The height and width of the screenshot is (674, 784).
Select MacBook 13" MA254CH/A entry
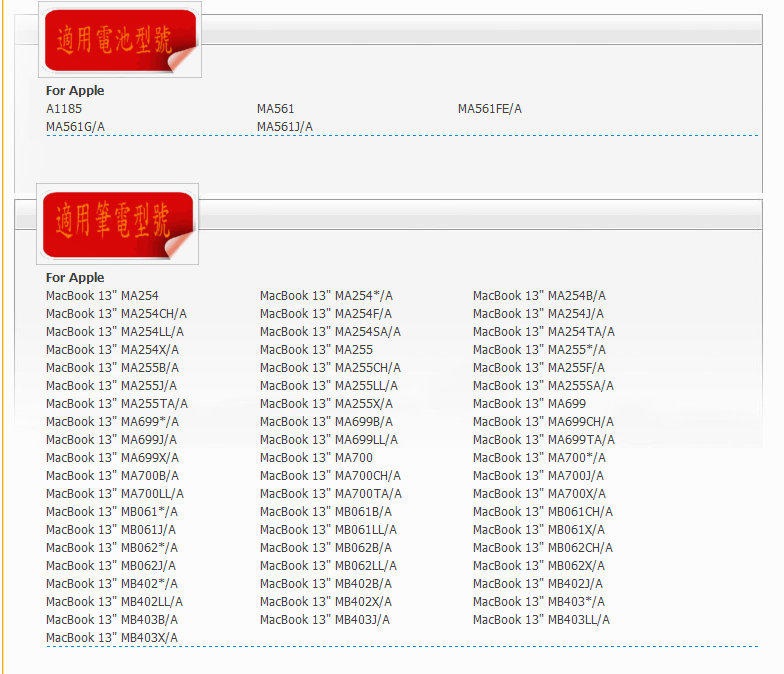click(x=116, y=314)
